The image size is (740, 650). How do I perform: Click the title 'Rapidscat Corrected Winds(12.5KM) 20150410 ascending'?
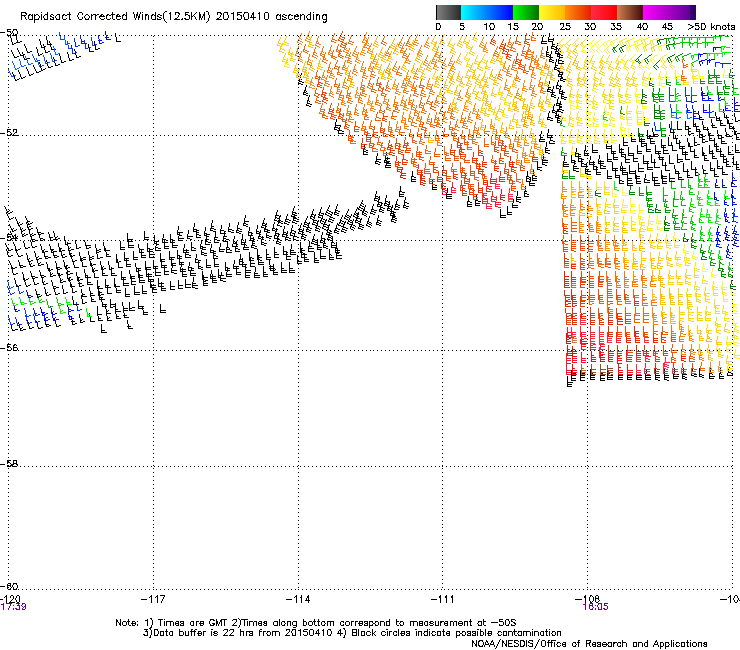tap(174, 17)
